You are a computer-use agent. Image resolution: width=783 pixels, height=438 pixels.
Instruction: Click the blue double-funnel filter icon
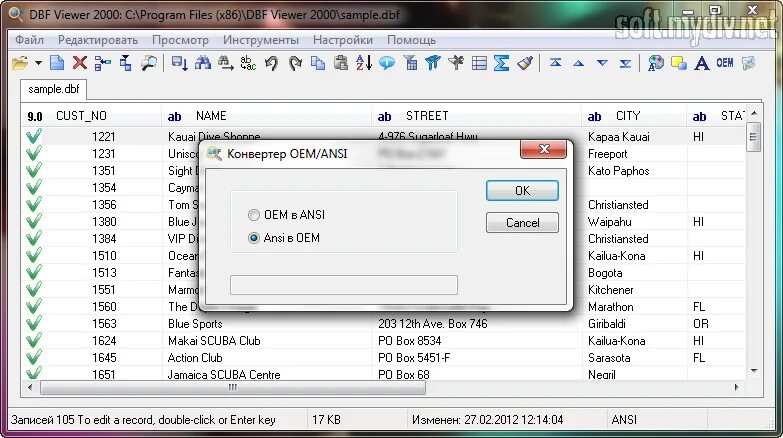tap(433, 63)
